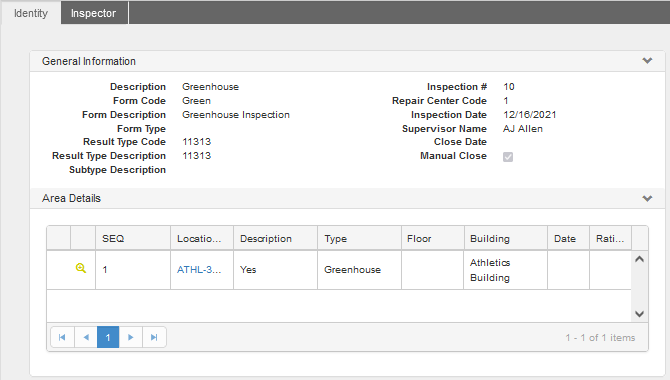Viewport: 670px width, 380px height.
Task: Click the Form Code value Green
Action: 197,100
